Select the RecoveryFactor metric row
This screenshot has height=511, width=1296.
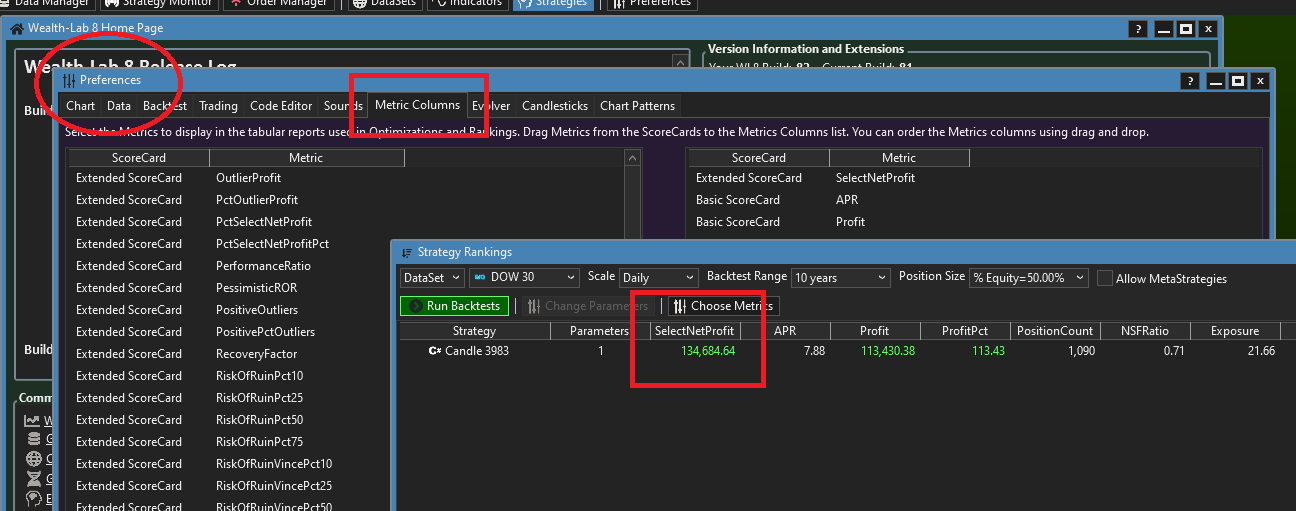pos(229,354)
